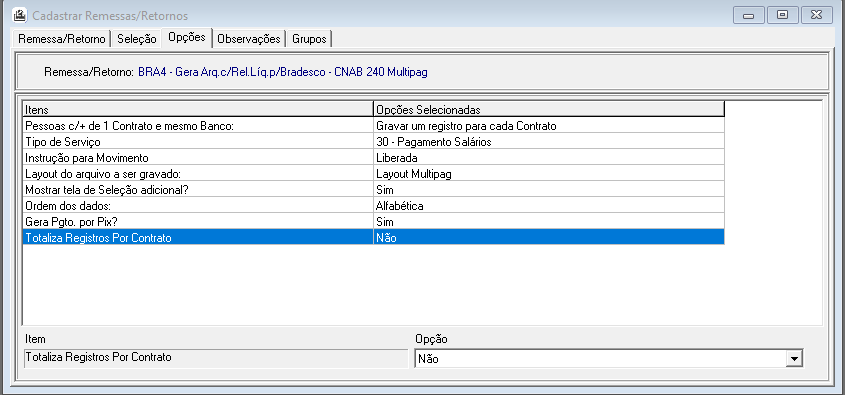
Task: Open the Grupos tab
Action: coord(309,39)
